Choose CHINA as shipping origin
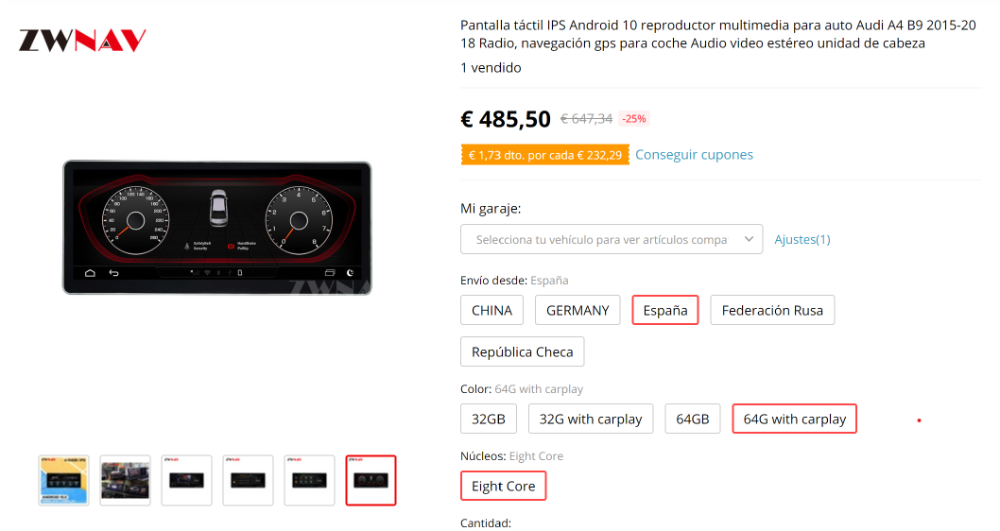The width and height of the screenshot is (1000, 531). click(492, 310)
